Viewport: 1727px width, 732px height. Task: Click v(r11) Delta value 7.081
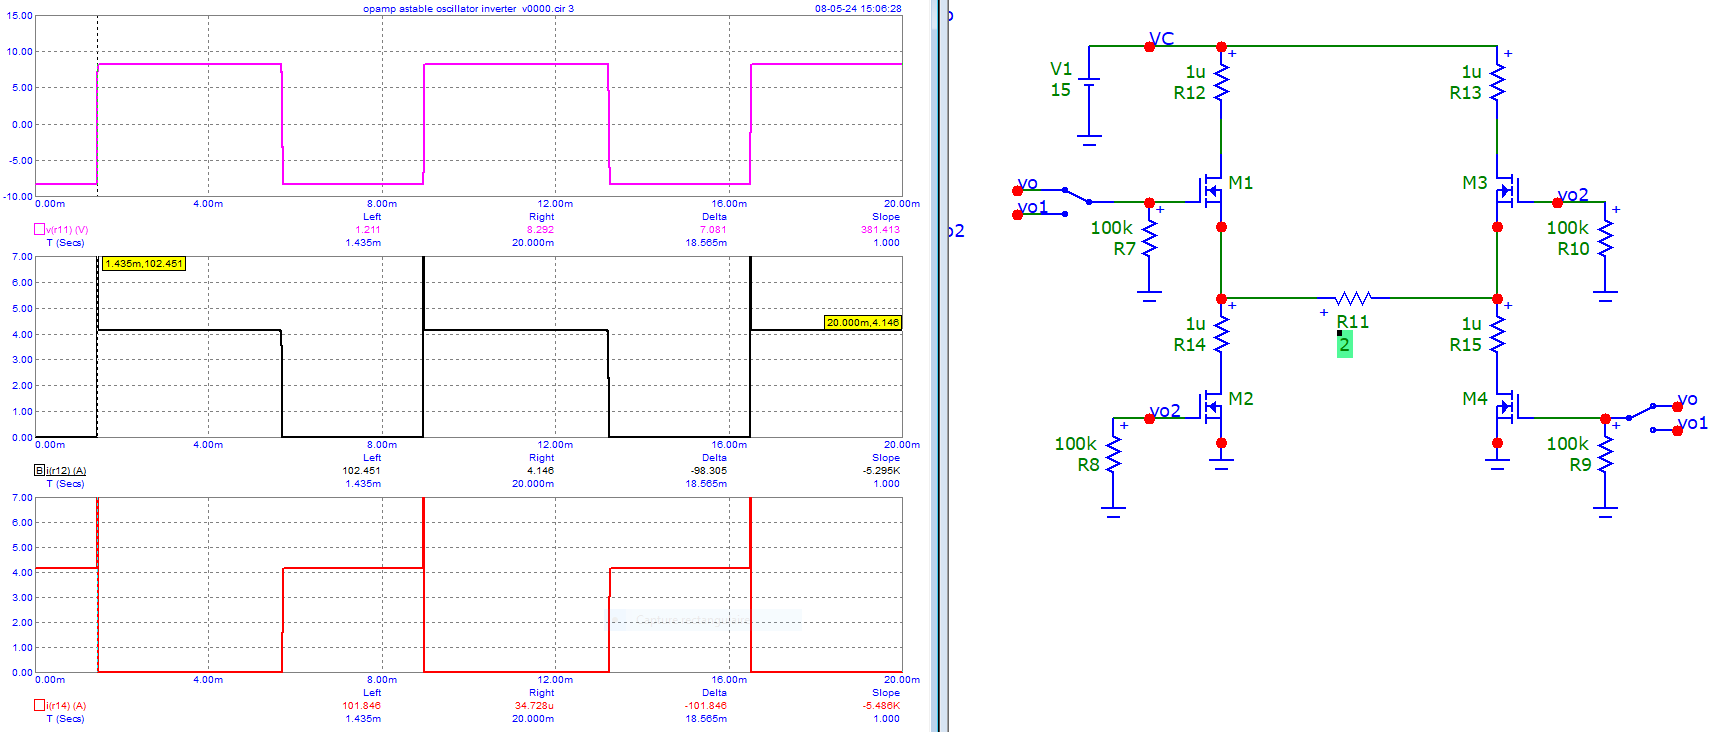click(713, 230)
